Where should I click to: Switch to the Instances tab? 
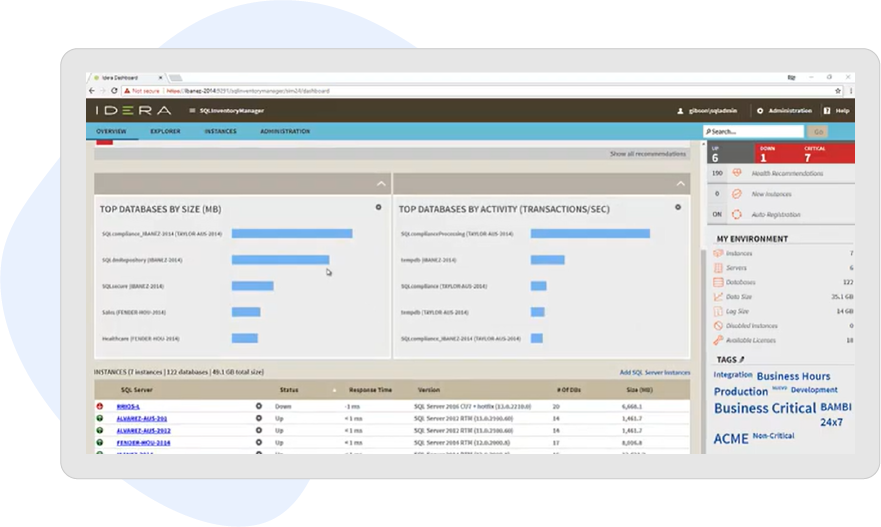220,131
